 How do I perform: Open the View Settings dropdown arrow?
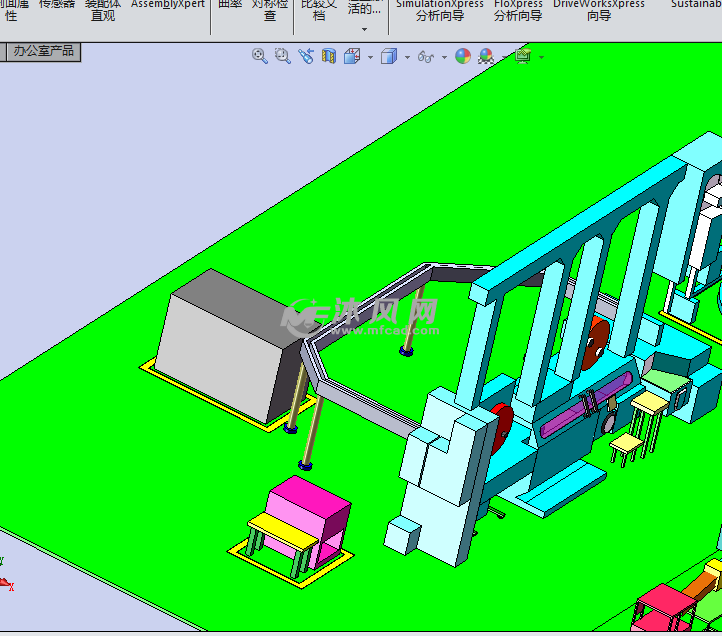click(x=541, y=58)
